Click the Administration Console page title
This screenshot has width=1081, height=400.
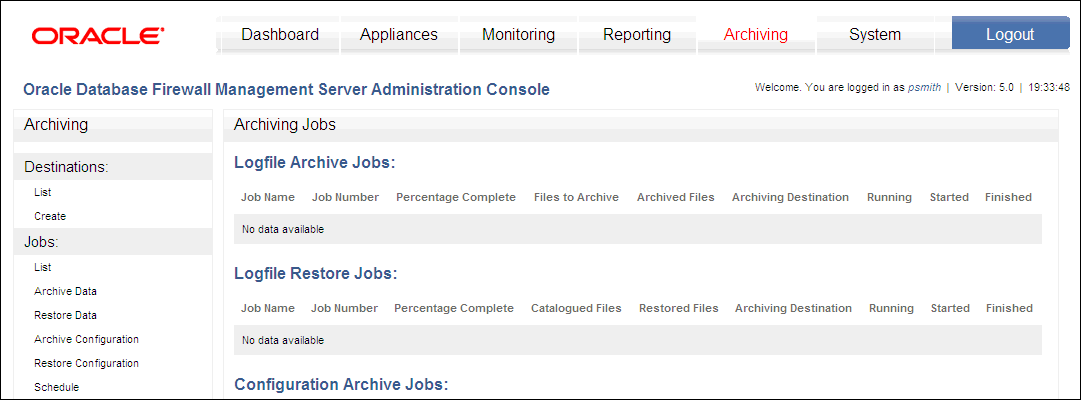pyautogui.click(x=286, y=90)
